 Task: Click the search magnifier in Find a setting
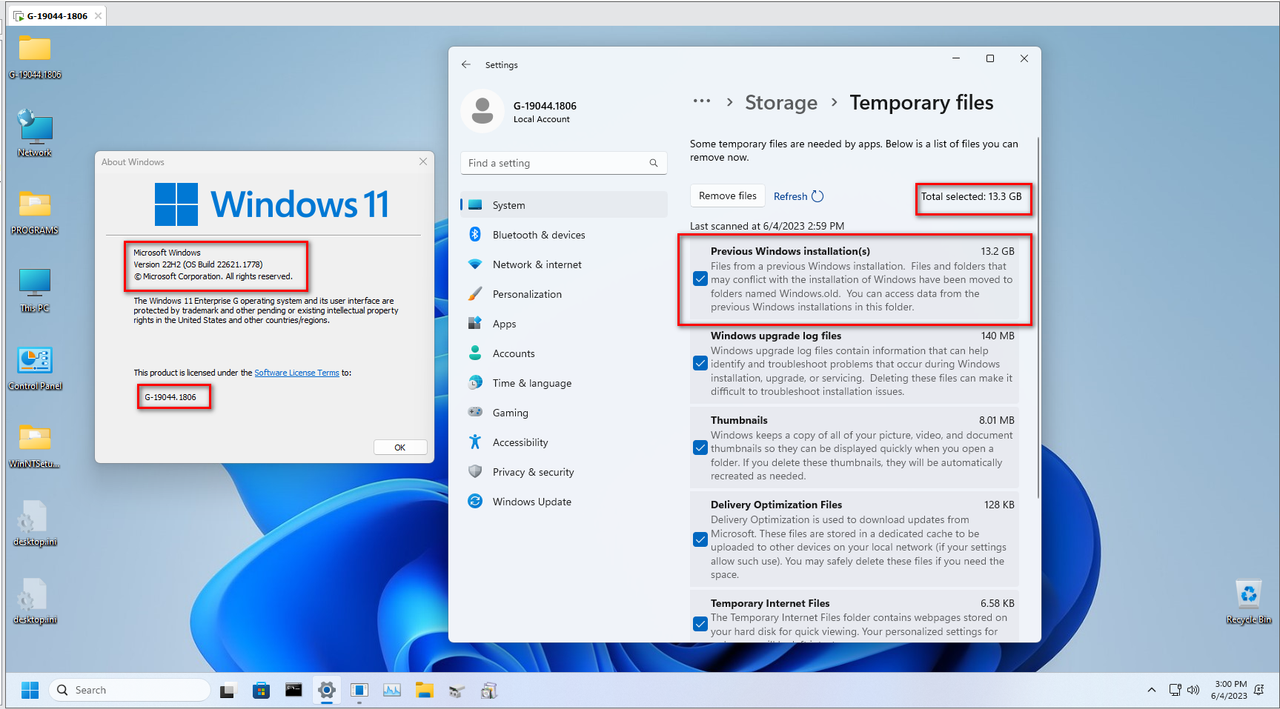pyautogui.click(x=654, y=163)
